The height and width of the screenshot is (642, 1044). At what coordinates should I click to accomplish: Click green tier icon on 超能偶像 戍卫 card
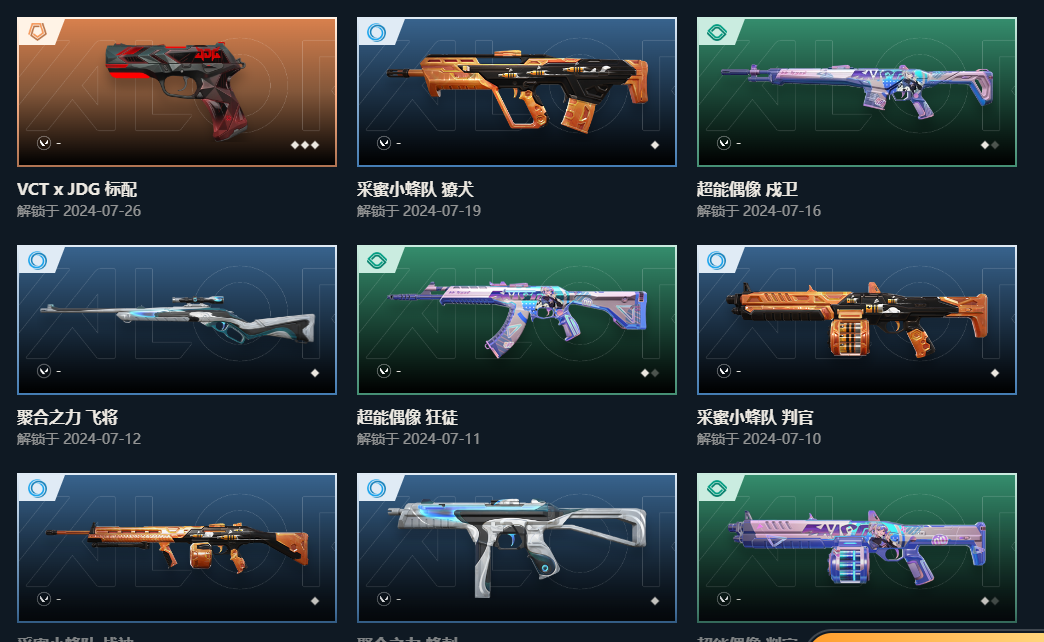[x=717, y=32]
